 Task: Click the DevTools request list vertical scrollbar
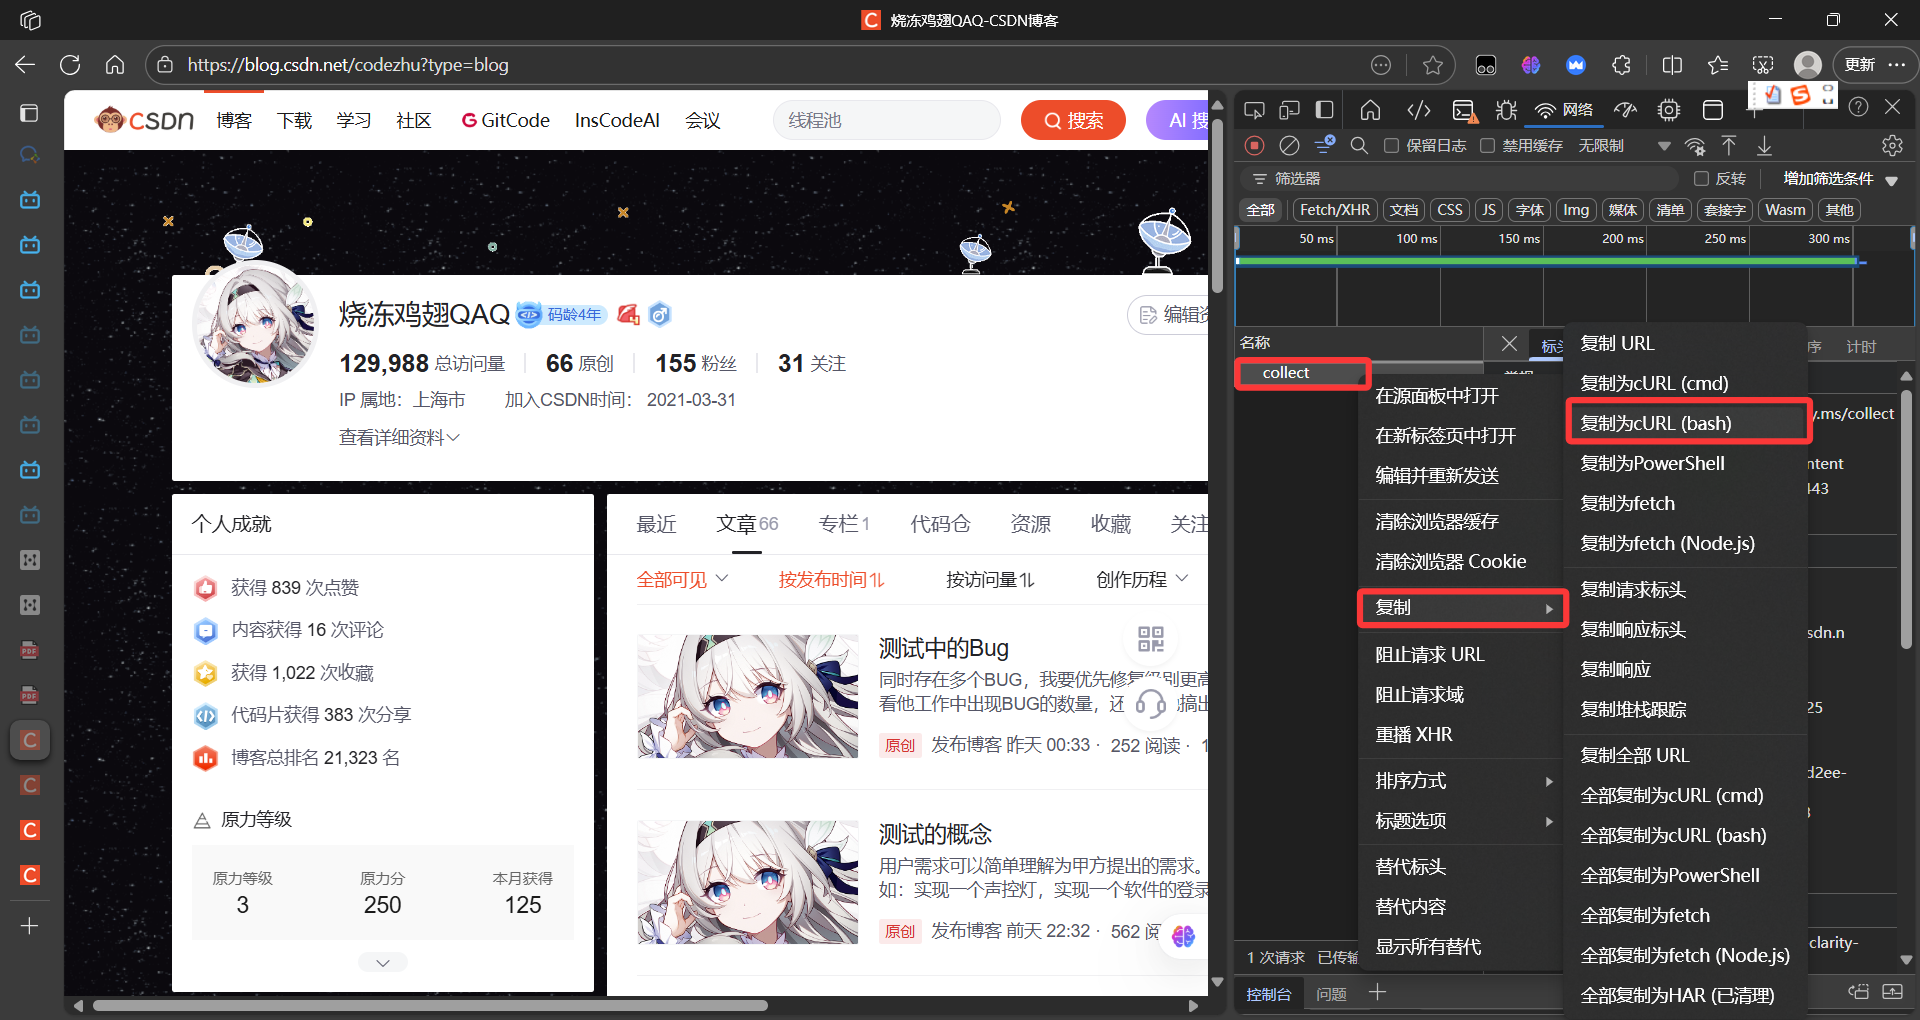click(x=1906, y=520)
